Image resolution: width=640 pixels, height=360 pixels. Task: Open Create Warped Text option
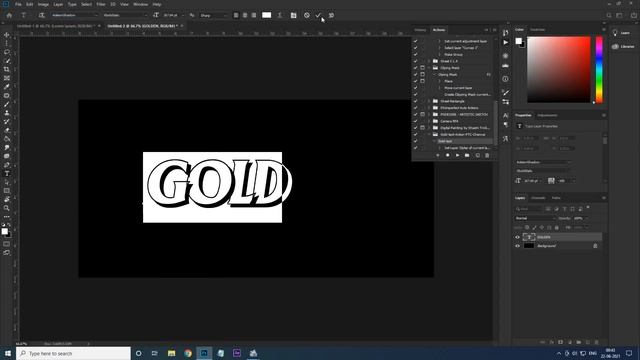pos(280,15)
